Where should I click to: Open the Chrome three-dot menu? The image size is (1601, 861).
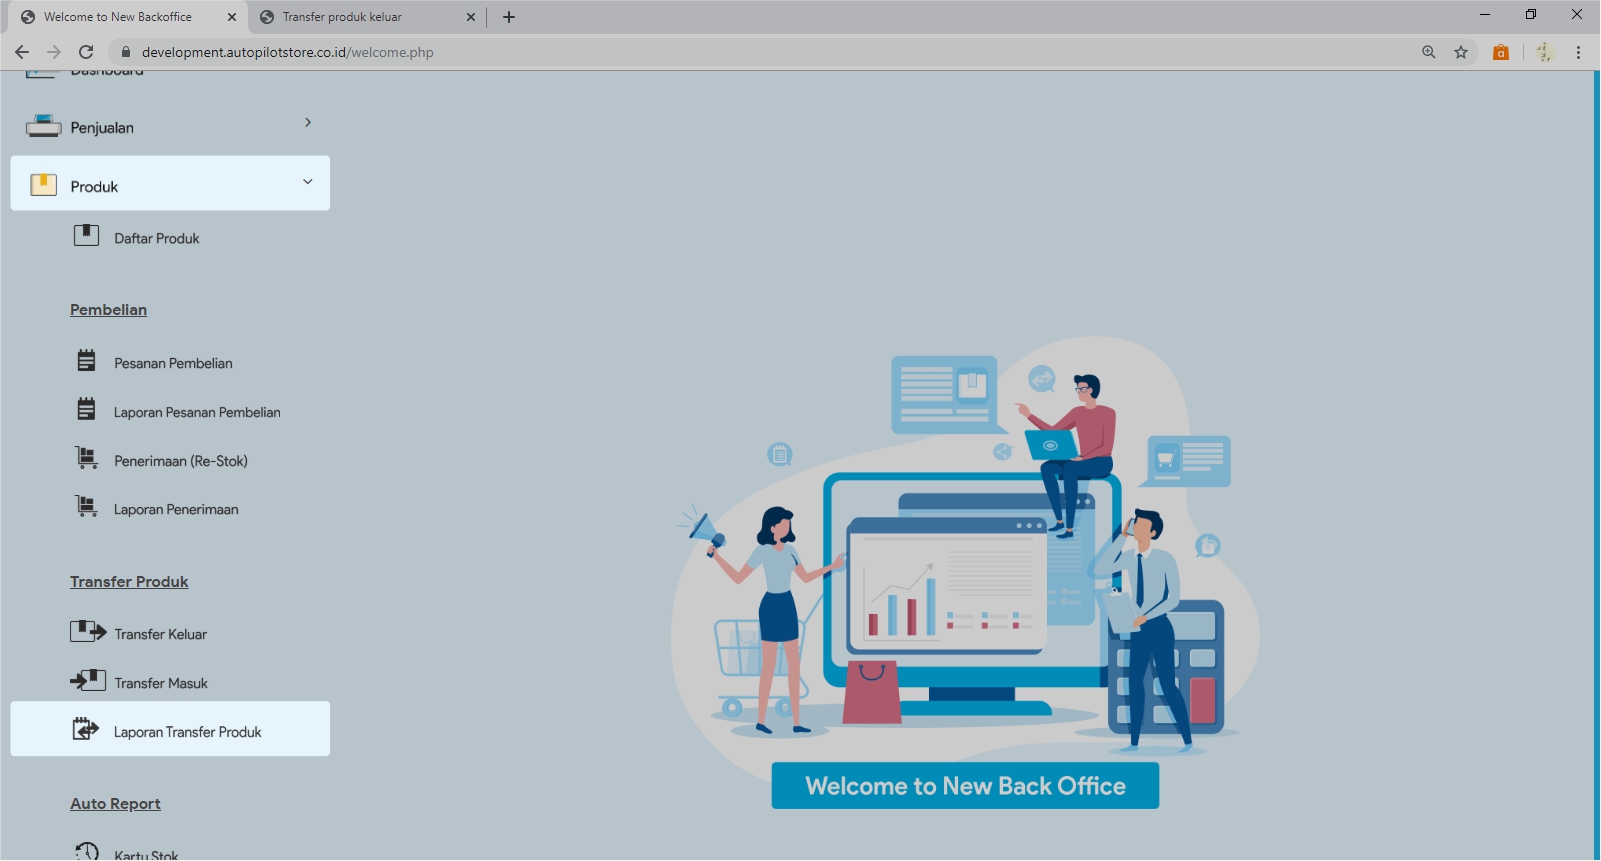1578,52
